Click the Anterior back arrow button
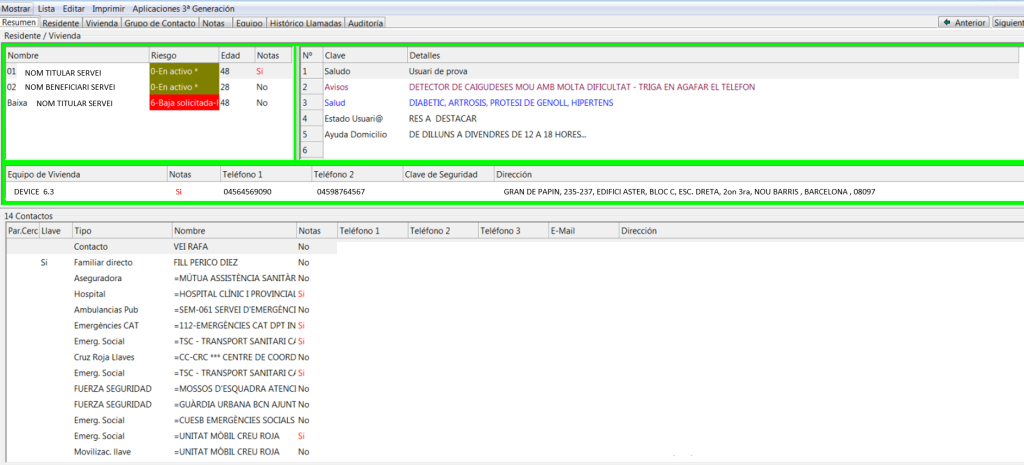This screenshot has width=1024, height=465. pyautogui.click(x=963, y=22)
